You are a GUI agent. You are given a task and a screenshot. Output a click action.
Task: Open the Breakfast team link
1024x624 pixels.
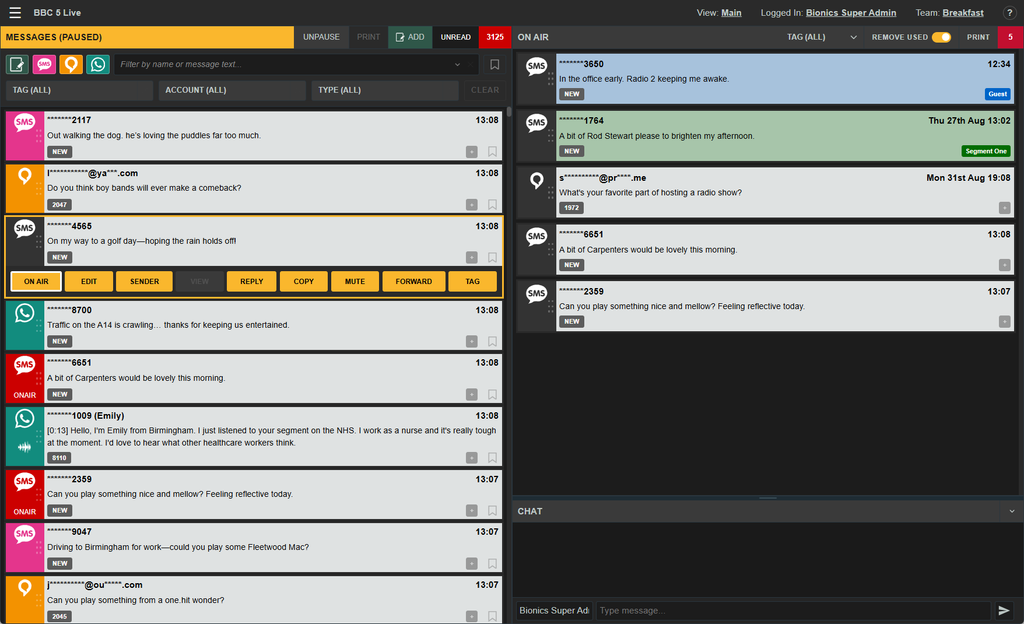point(963,12)
